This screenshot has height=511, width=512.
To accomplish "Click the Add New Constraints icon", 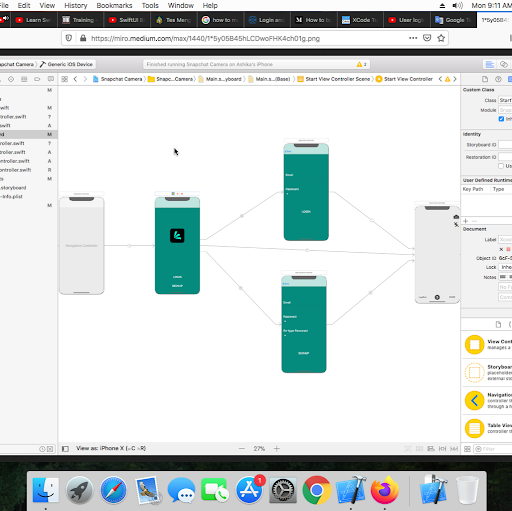I will 442,449.
